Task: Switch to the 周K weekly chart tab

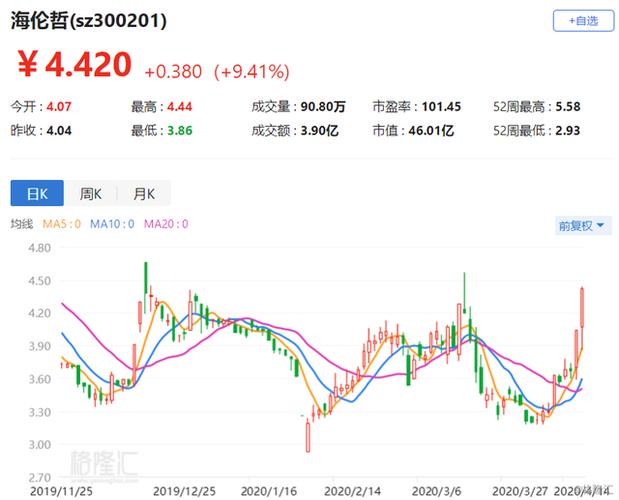Action: [x=90, y=193]
